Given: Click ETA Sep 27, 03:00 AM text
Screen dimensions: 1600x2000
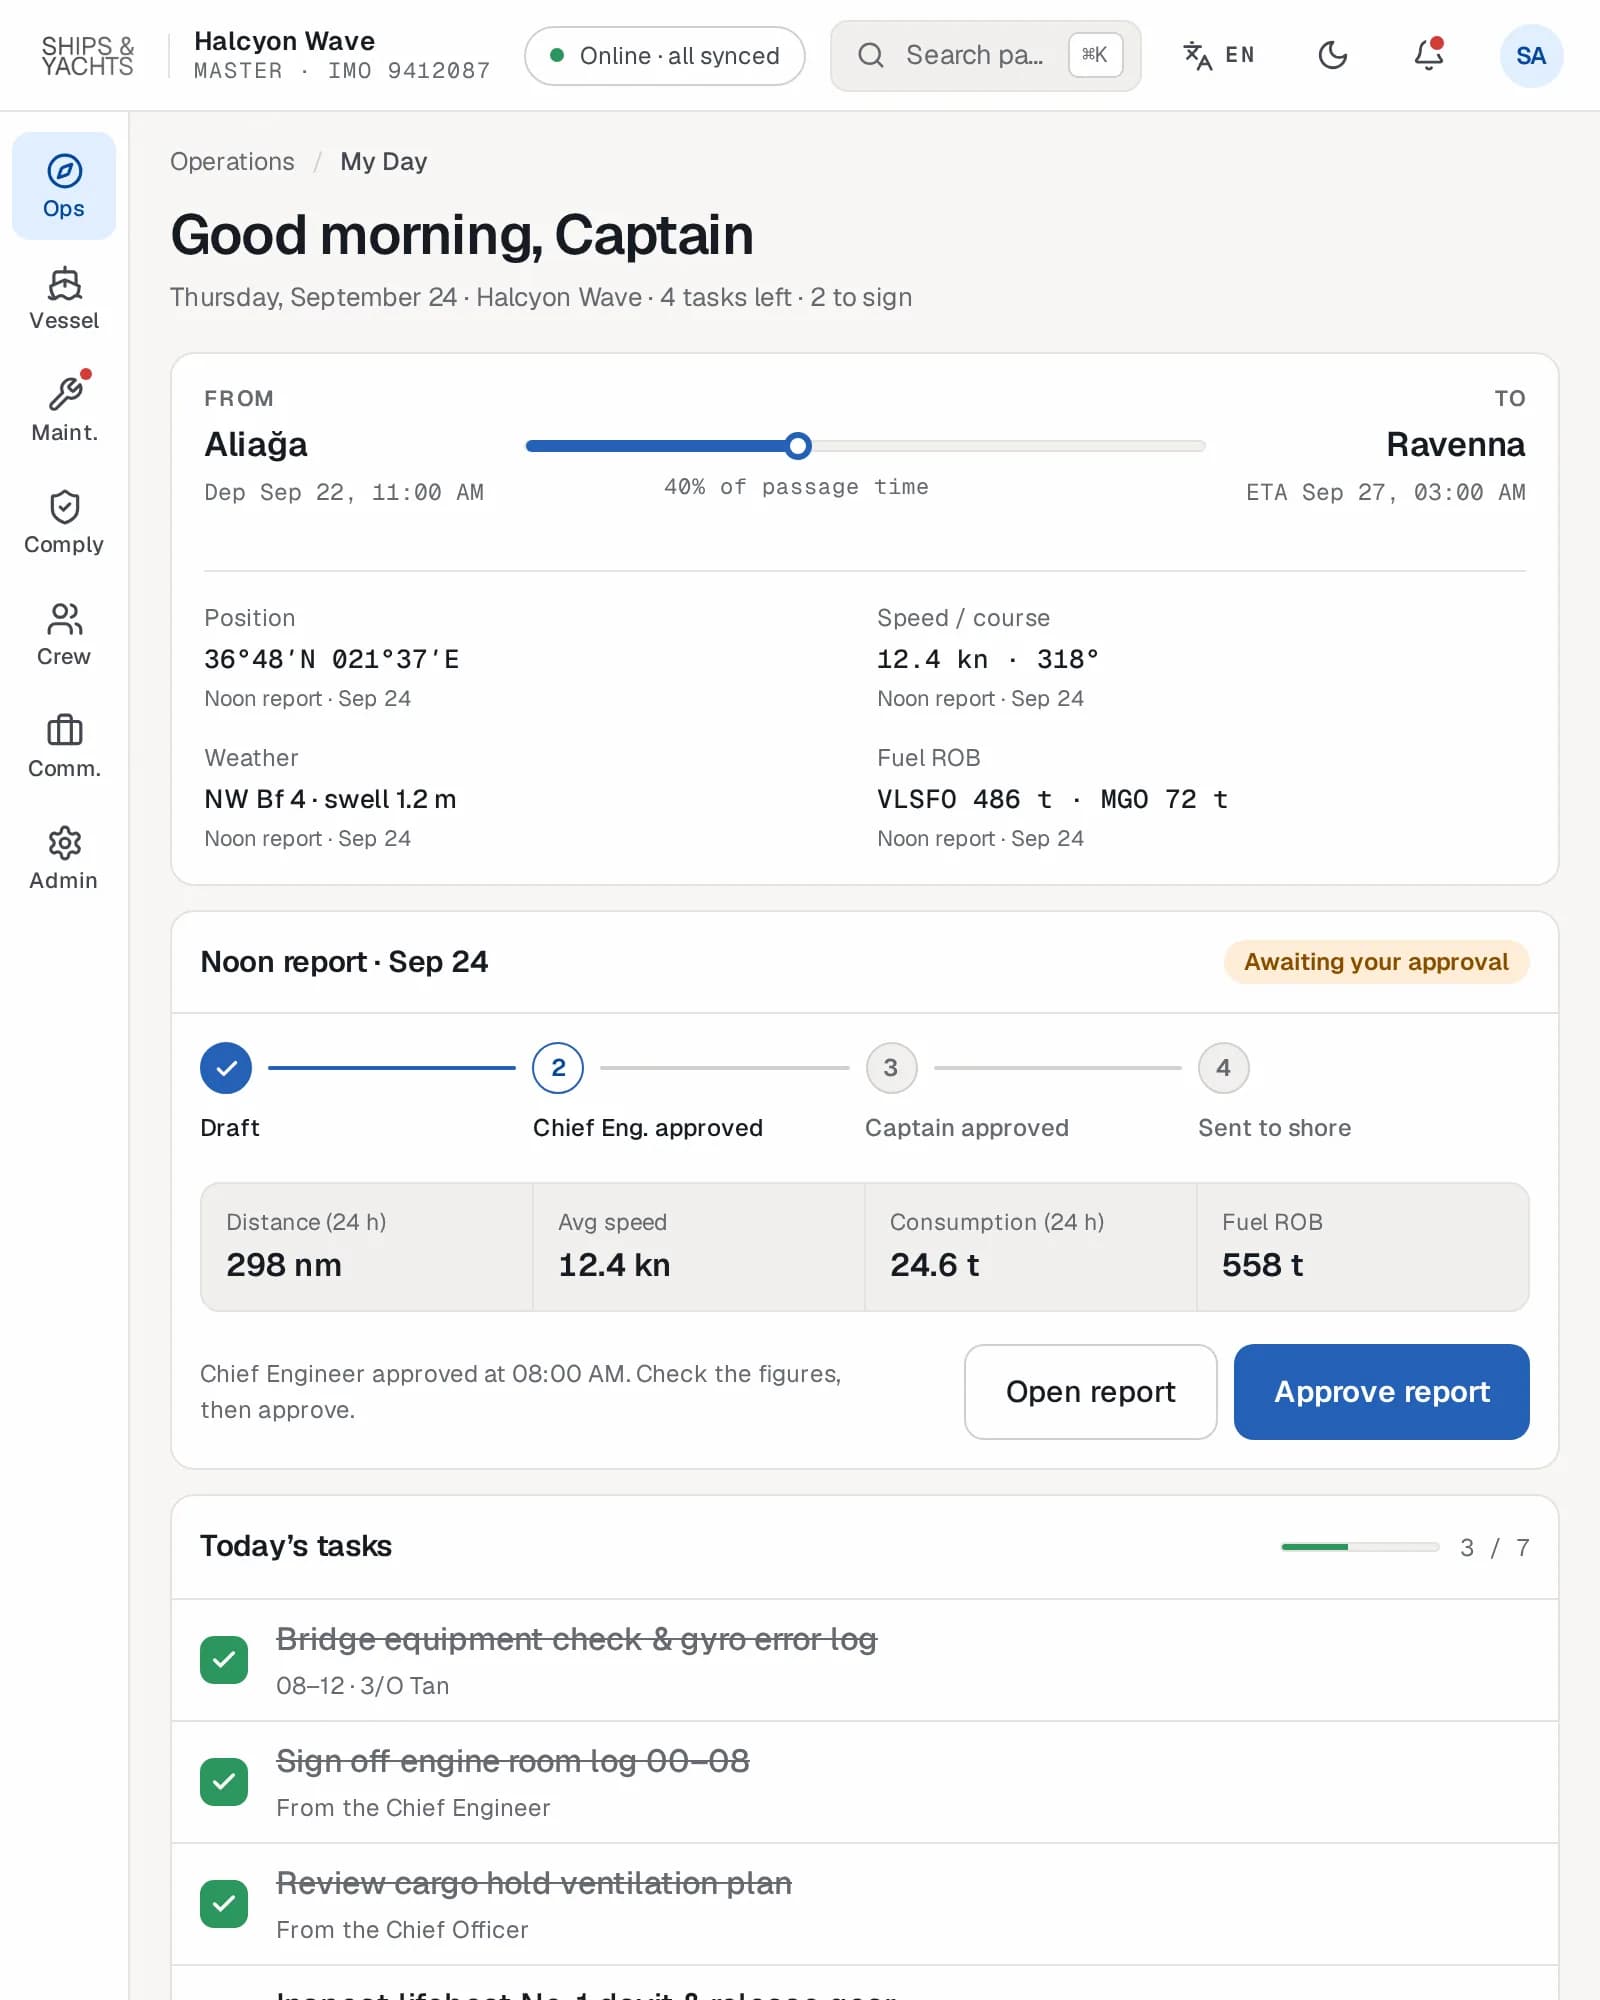Looking at the screenshot, I should point(1386,492).
